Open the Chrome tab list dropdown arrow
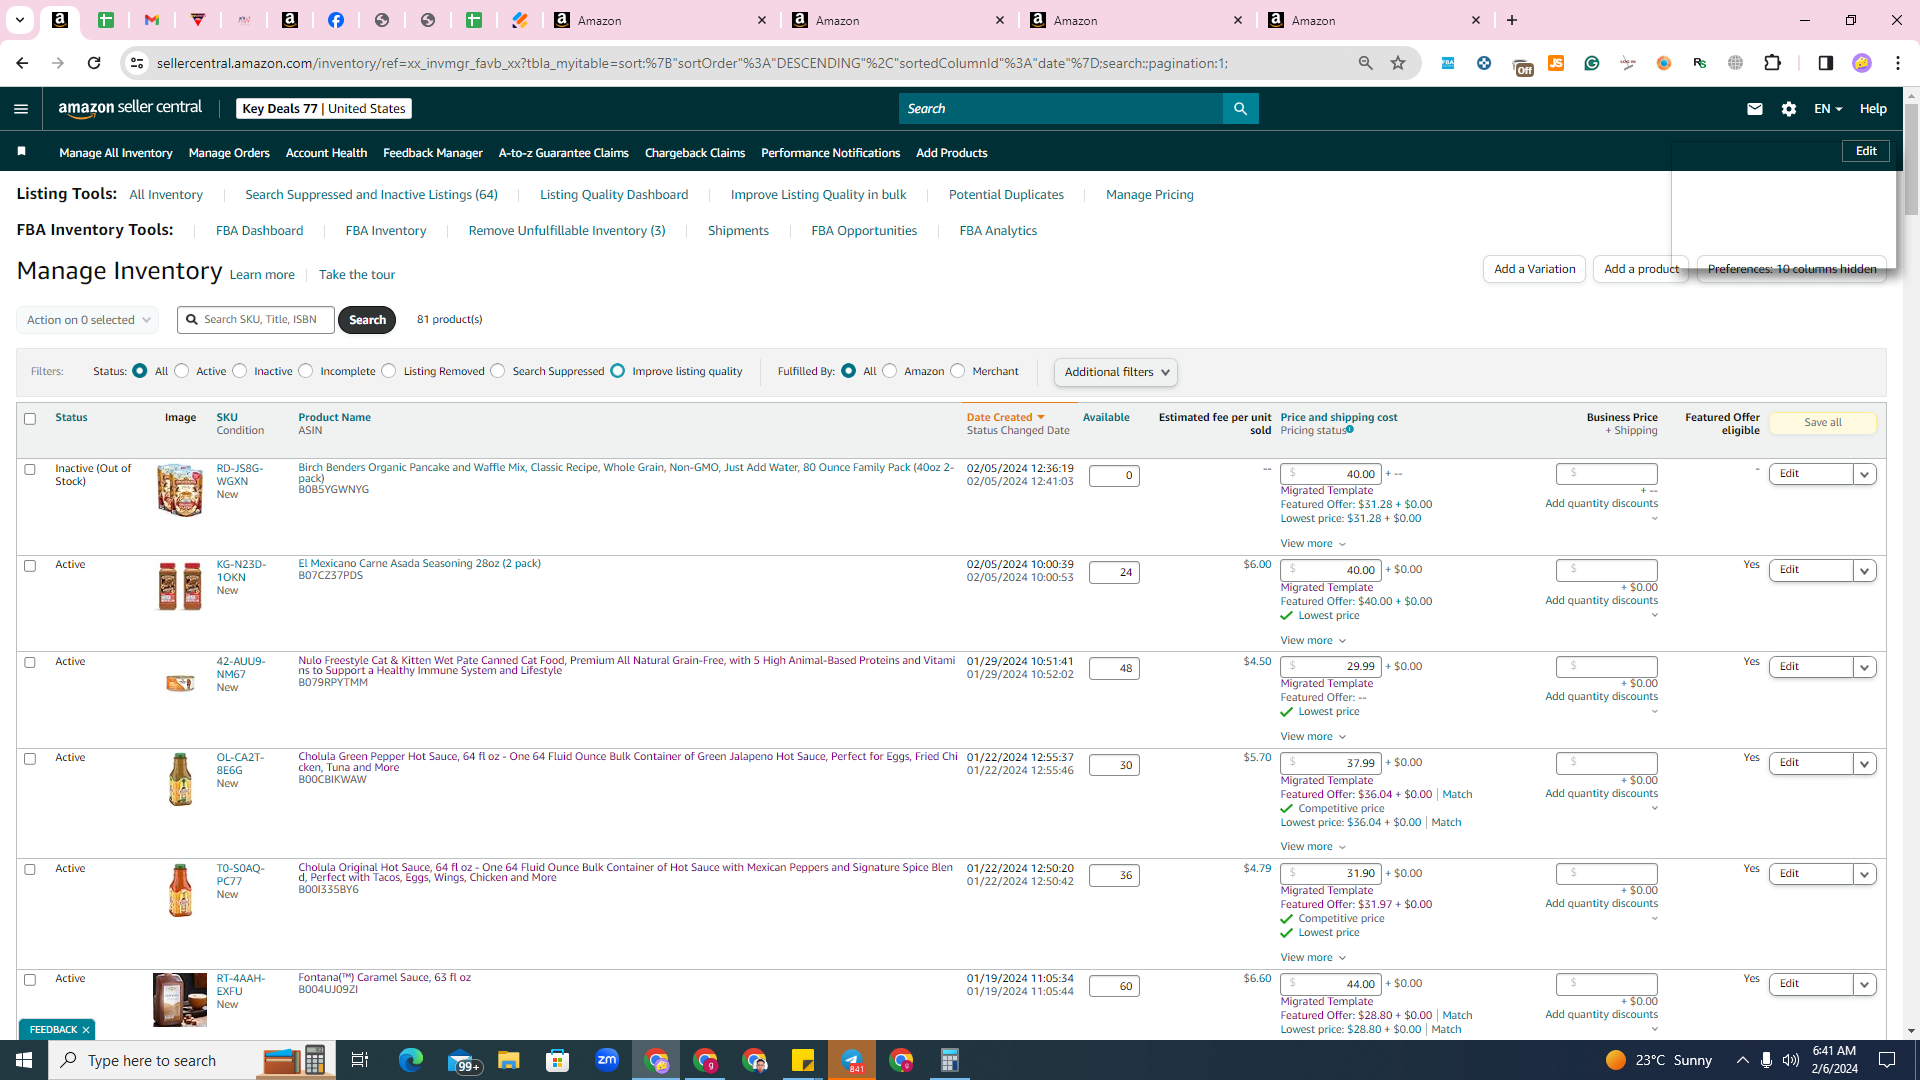Screen dimensions: 1920x1080 [19, 20]
